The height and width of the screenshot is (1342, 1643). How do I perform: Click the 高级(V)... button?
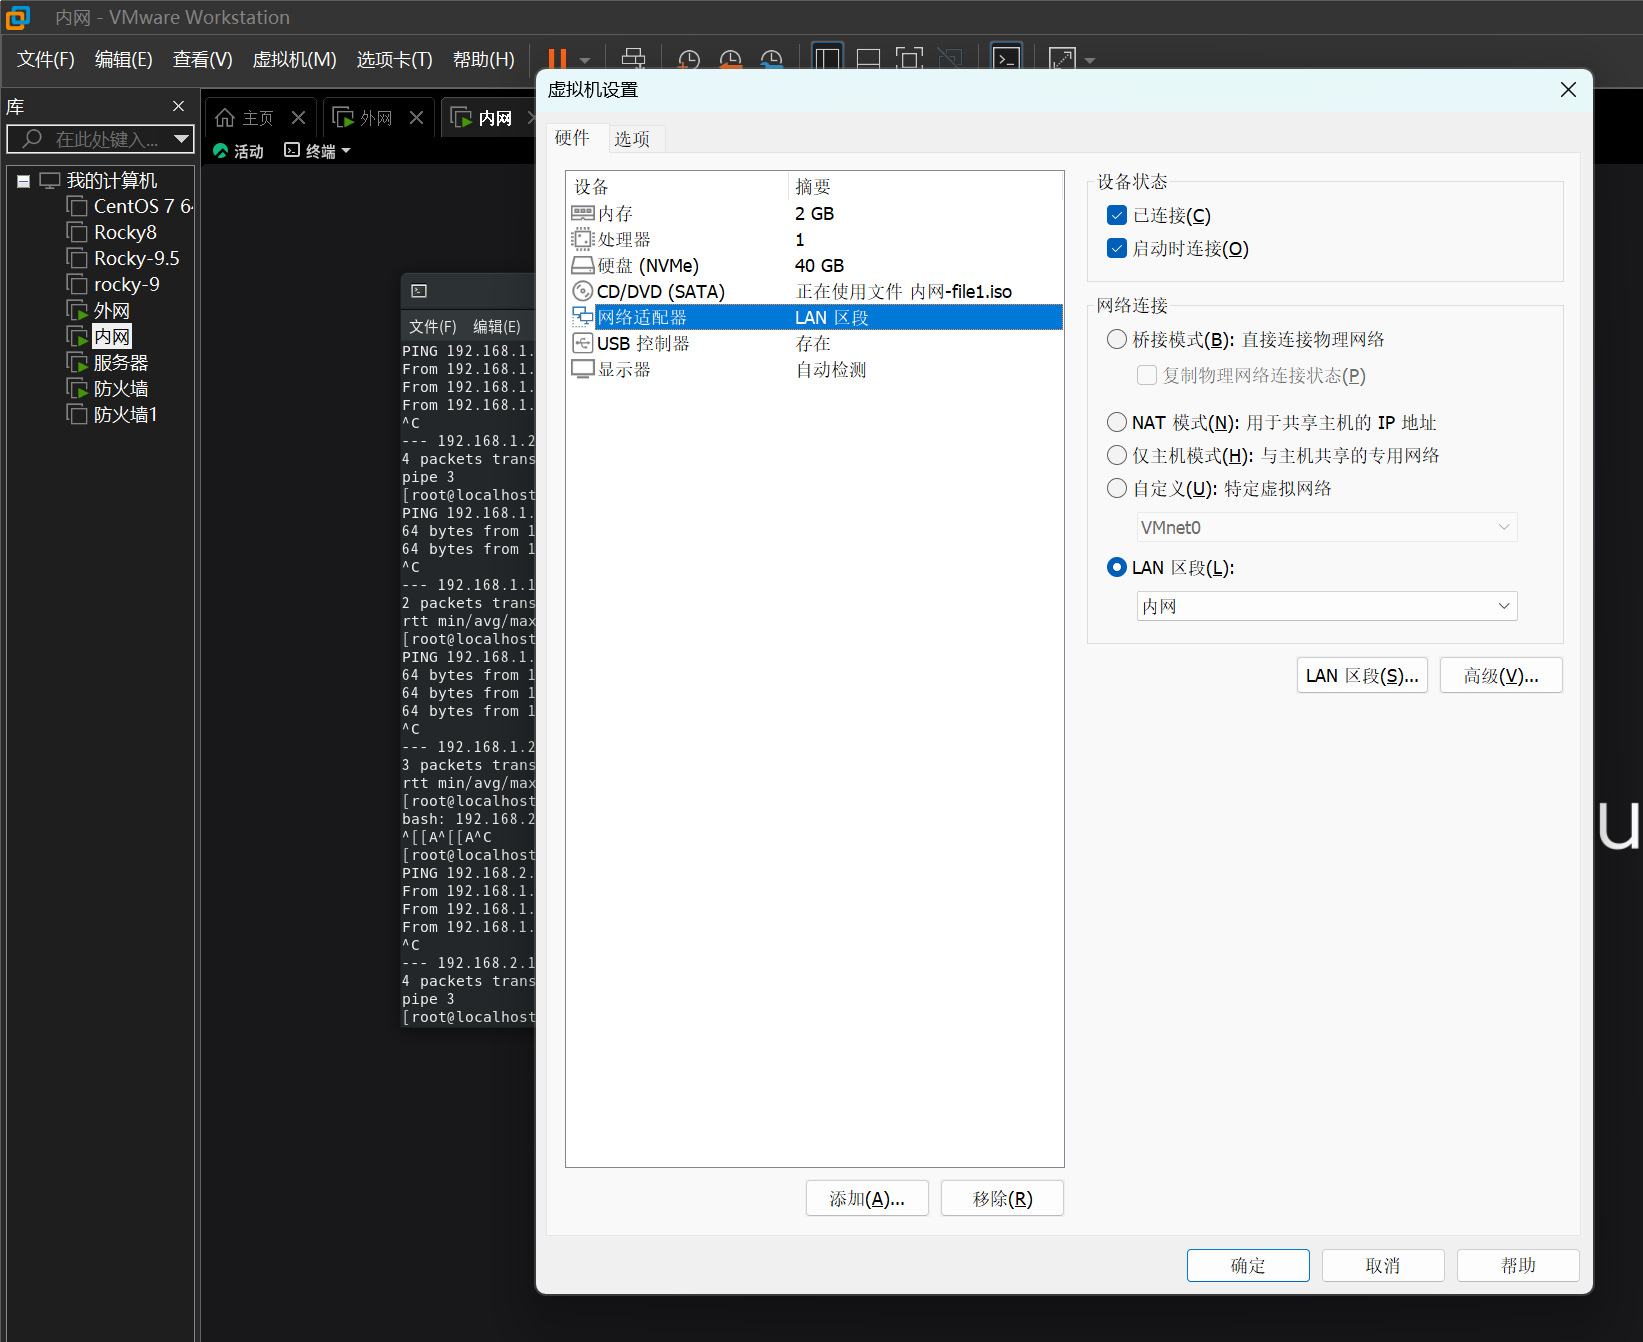pos(1501,675)
